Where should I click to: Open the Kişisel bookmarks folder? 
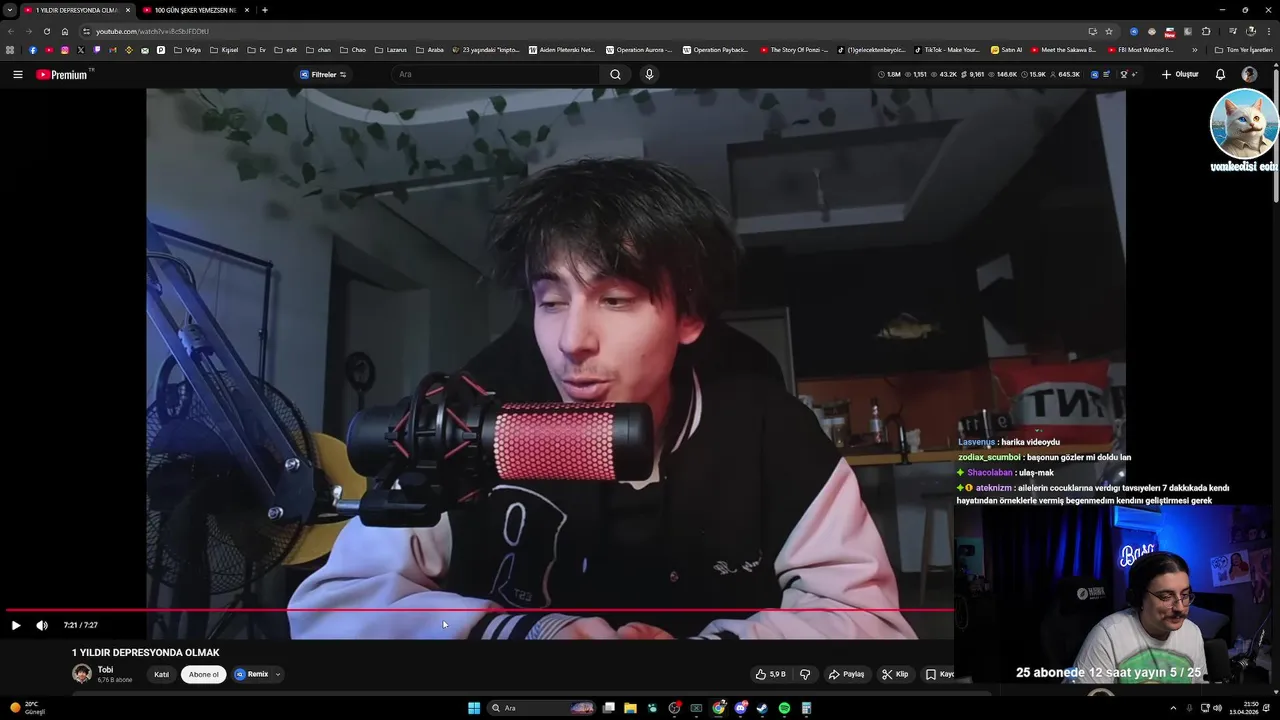(224, 49)
